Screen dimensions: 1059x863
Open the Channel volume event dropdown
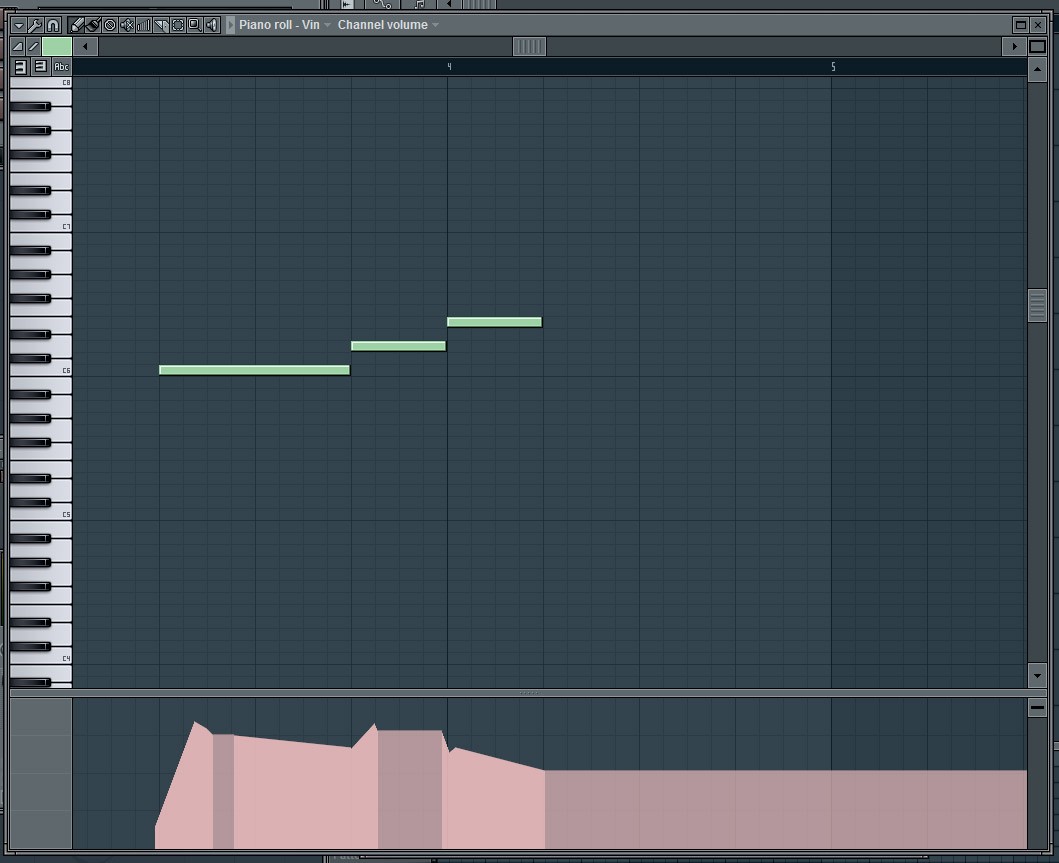(x=388, y=25)
